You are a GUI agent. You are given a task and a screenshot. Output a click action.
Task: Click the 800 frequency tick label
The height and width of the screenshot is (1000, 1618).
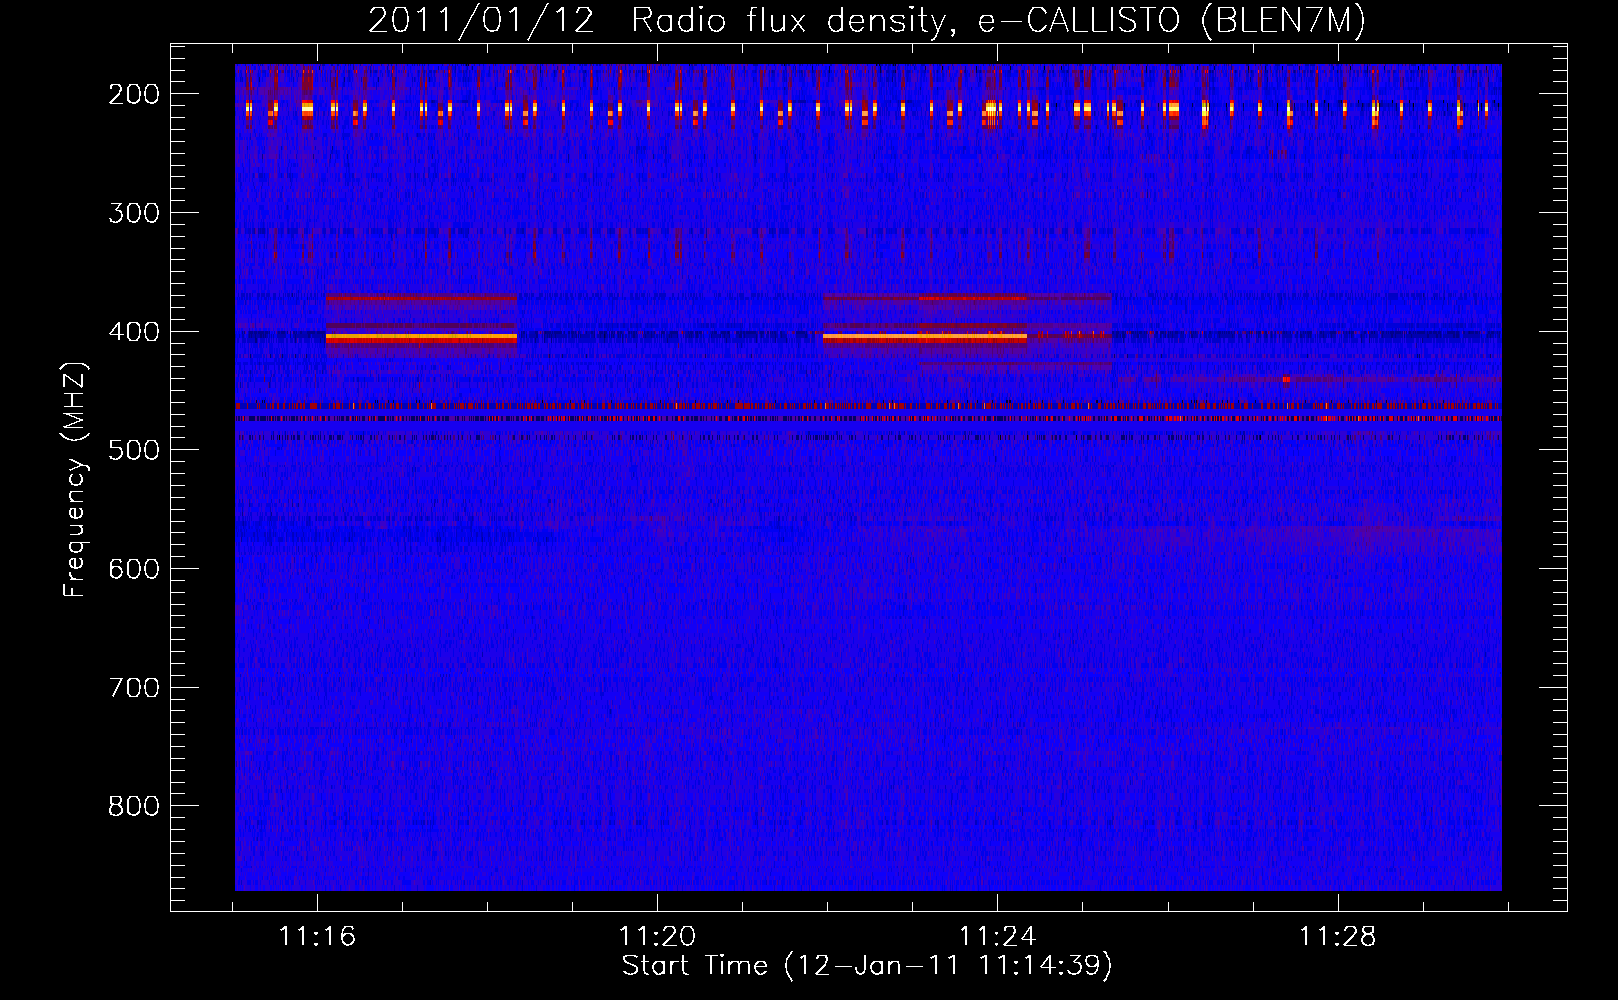tap(134, 806)
